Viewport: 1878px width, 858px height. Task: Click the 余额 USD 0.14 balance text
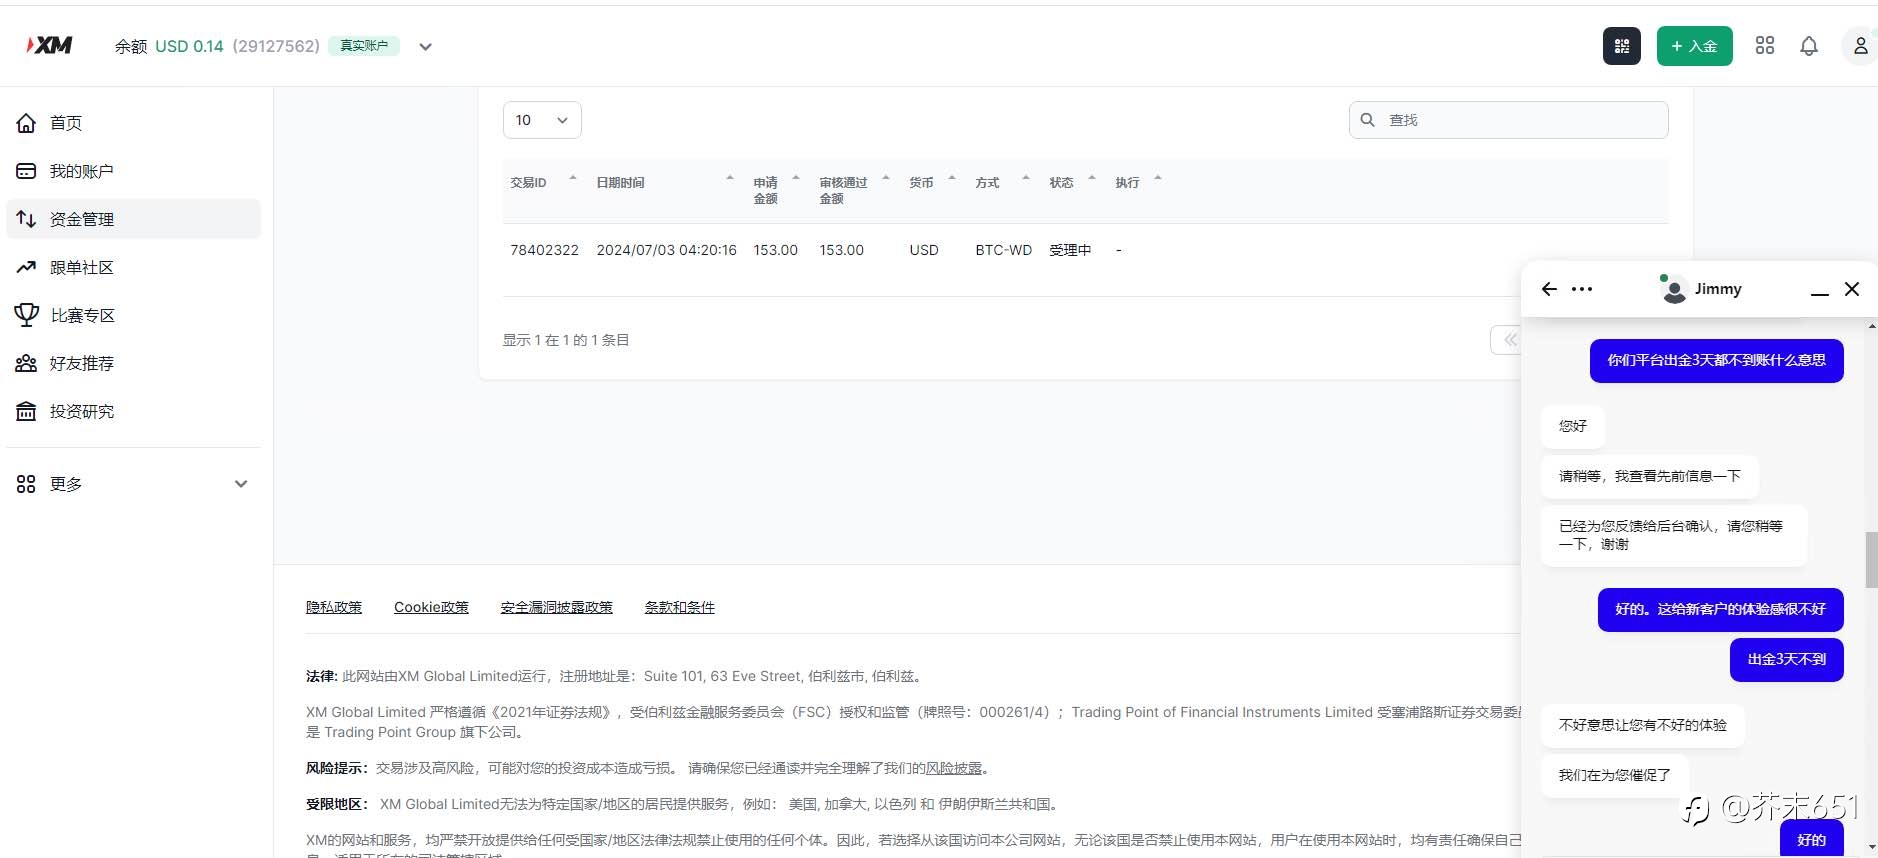point(169,46)
